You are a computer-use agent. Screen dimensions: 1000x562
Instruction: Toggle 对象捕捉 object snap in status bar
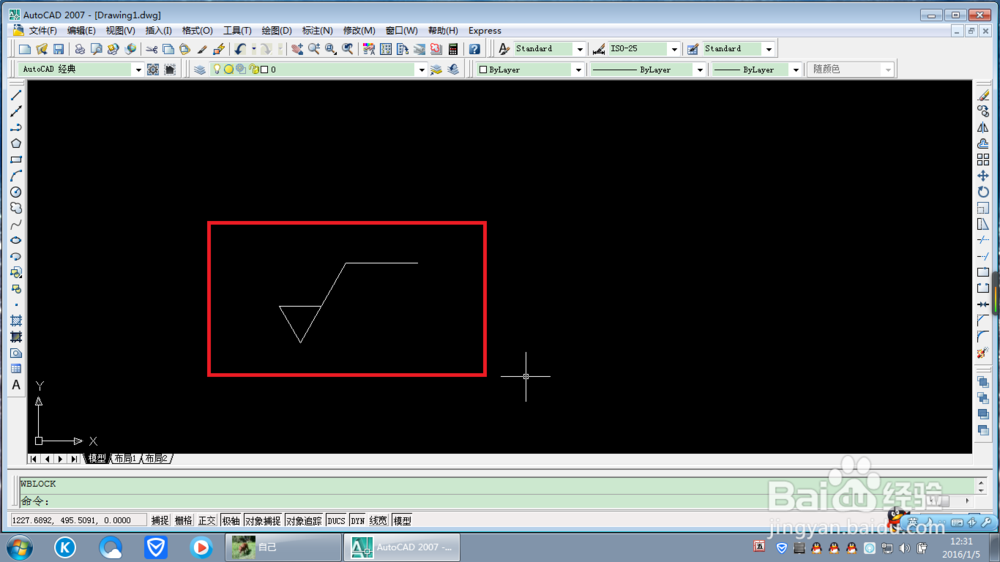[263, 521]
